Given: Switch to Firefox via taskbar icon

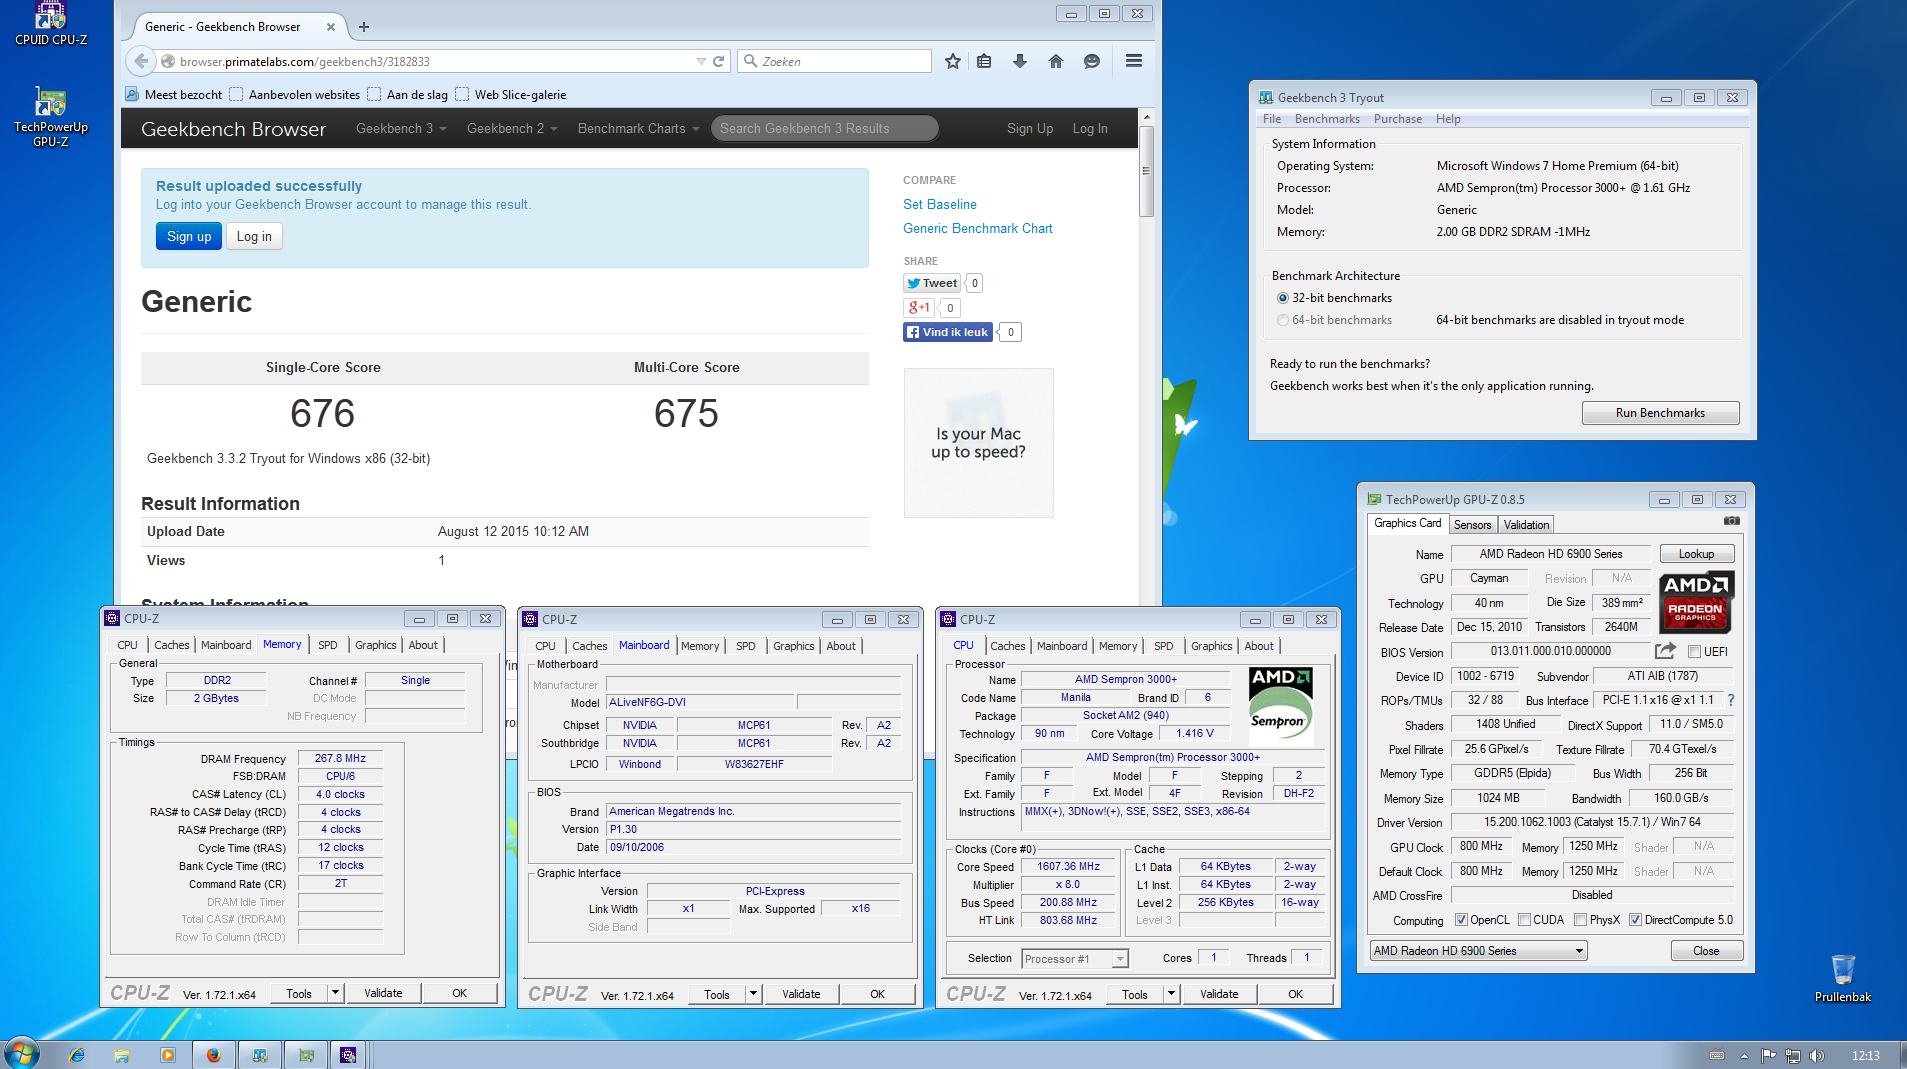Looking at the screenshot, I should pyautogui.click(x=213, y=1055).
